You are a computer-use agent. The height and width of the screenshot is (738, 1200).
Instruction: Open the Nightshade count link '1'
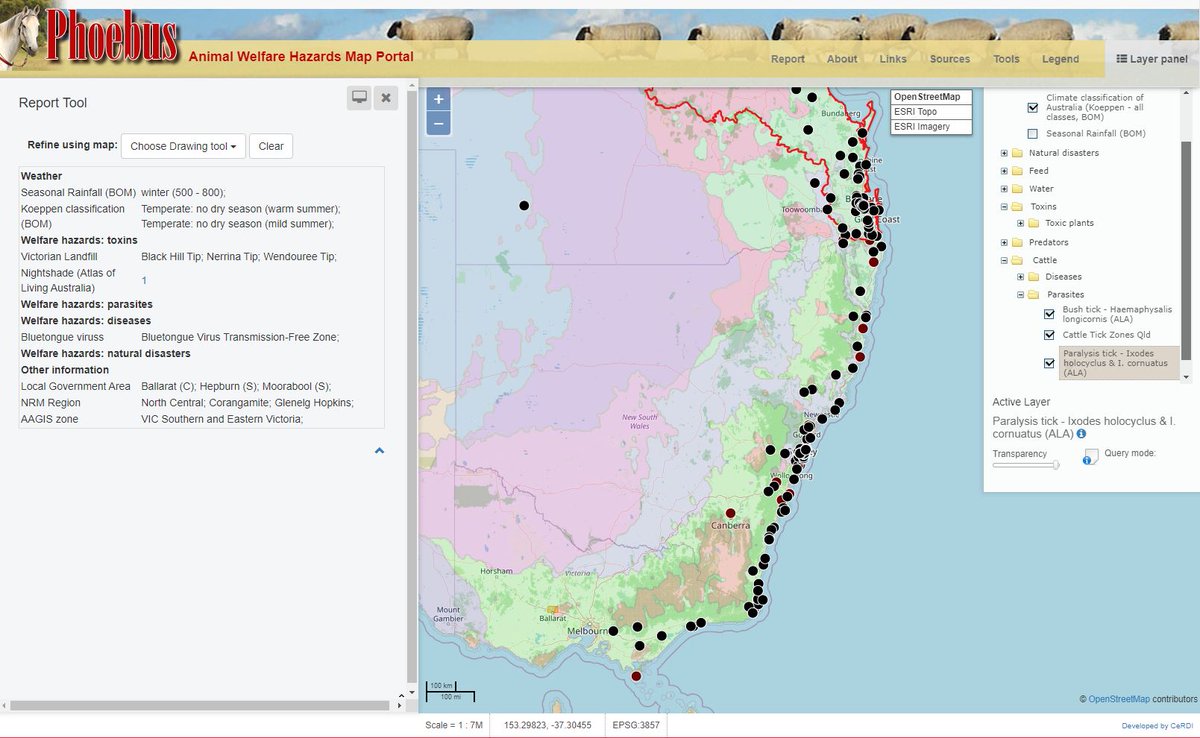pos(144,280)
